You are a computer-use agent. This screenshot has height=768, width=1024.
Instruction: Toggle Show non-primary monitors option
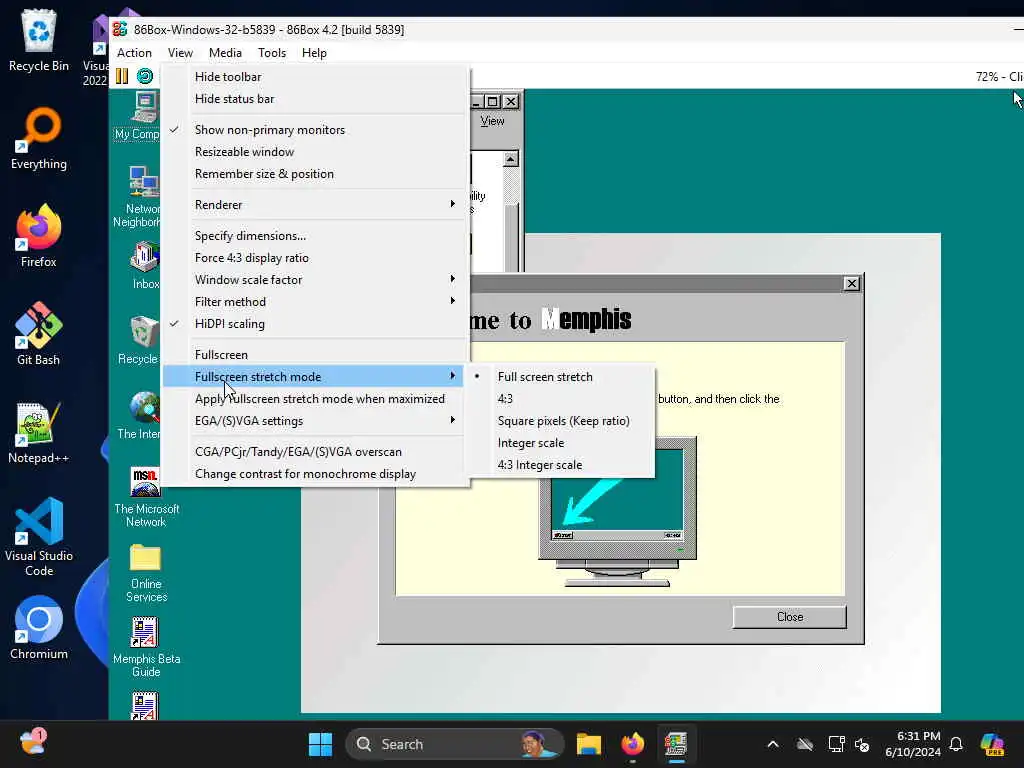(315, 129)
